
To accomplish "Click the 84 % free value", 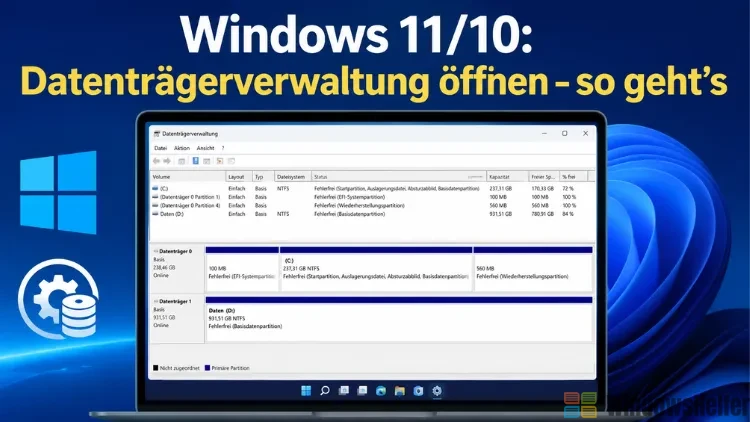I will 568,214.
